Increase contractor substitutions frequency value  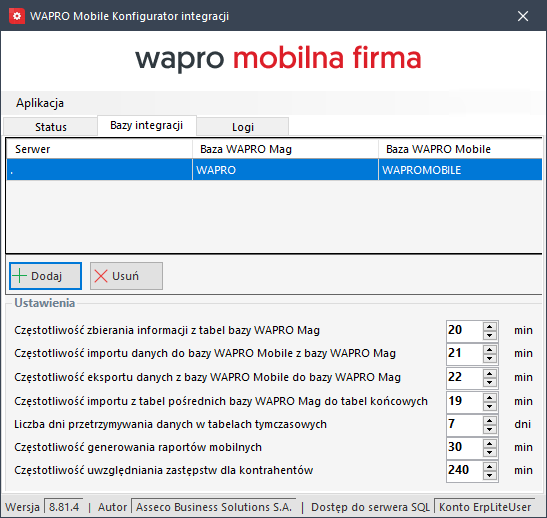click(x=490, y=467)
